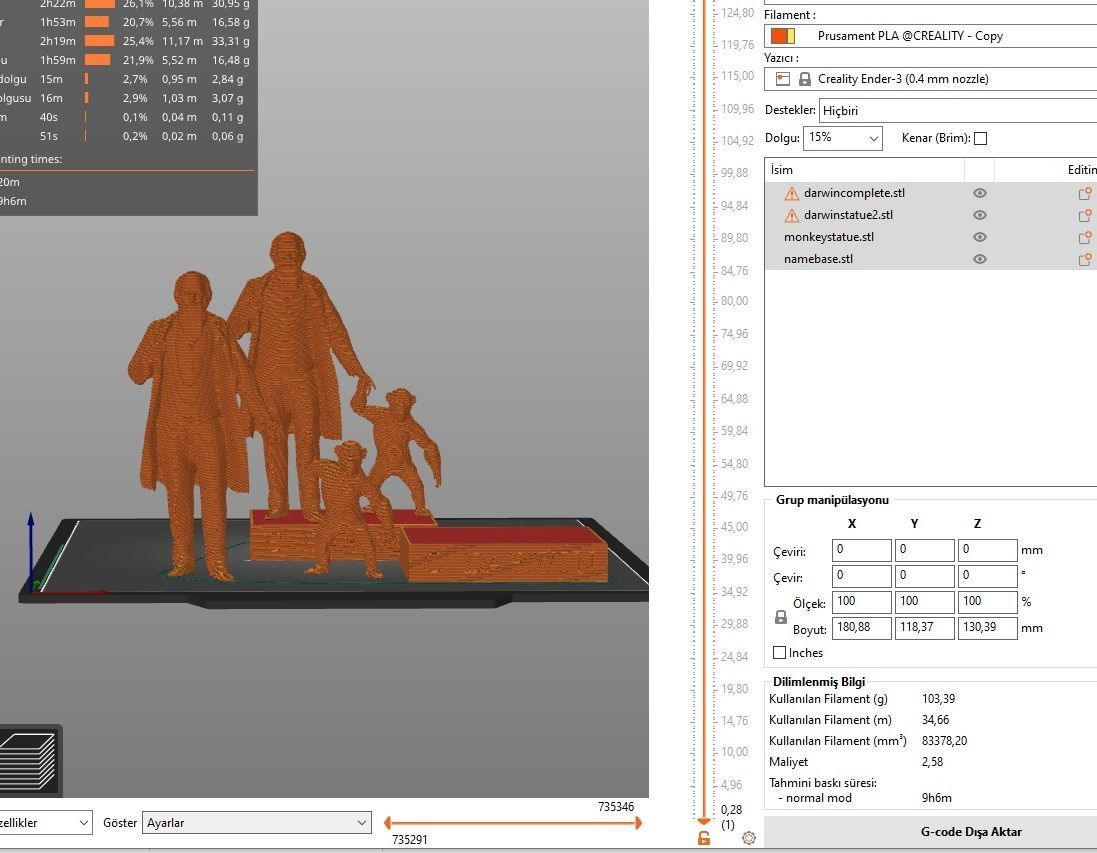Open the layer slider settings gear icon
Viewport: 1097px width, 853px height.
pyautogui.click(x=749, y=838)
